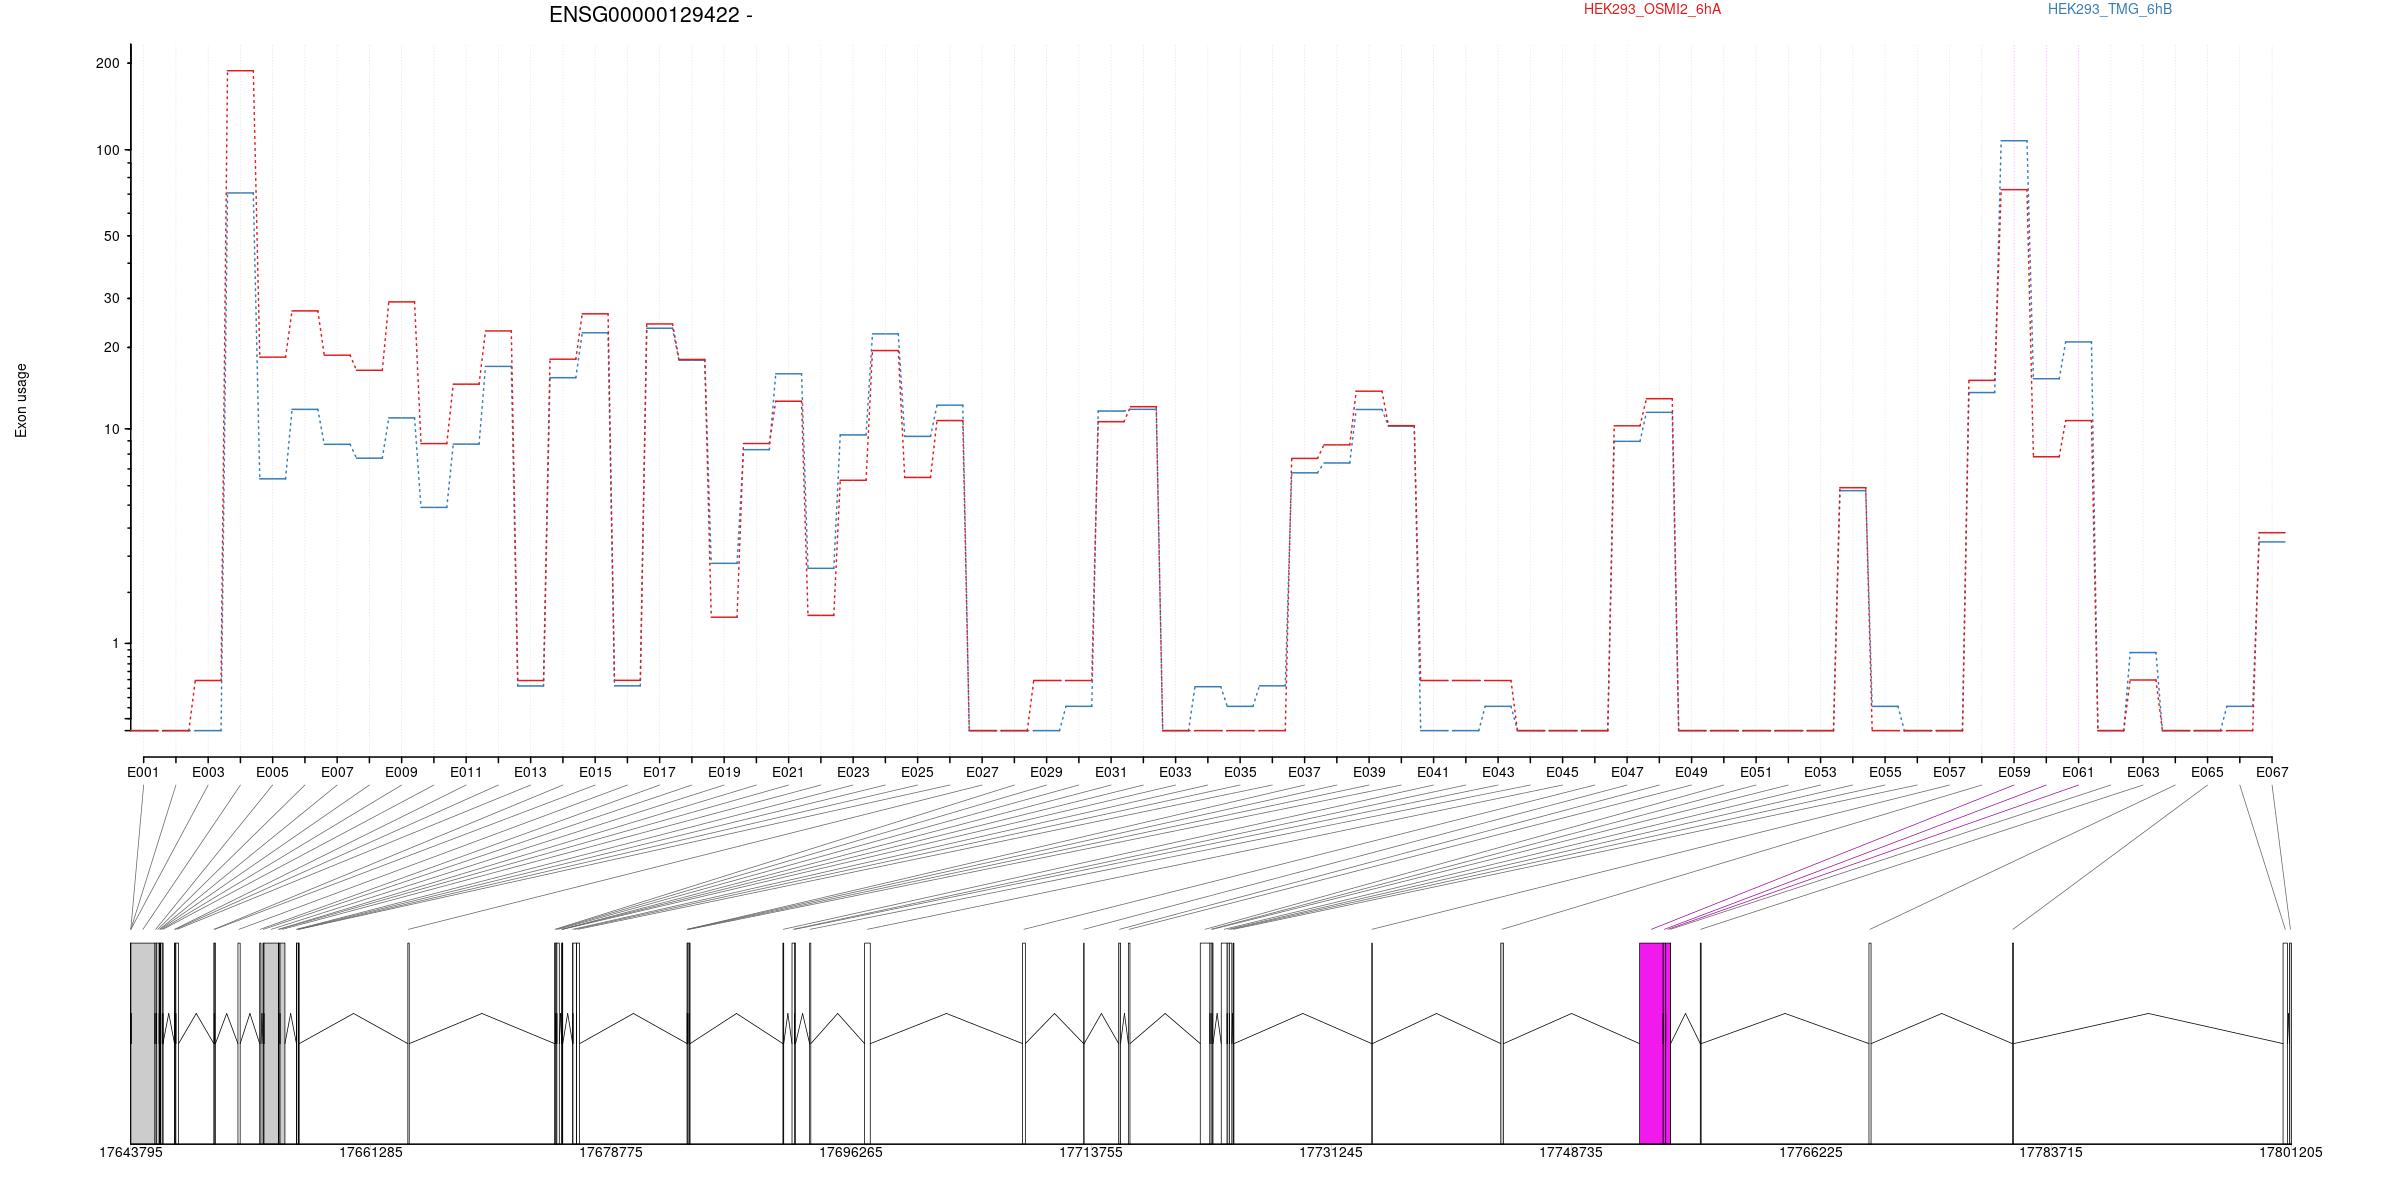Click genomic coordinate 17661285

point(371,1153)
